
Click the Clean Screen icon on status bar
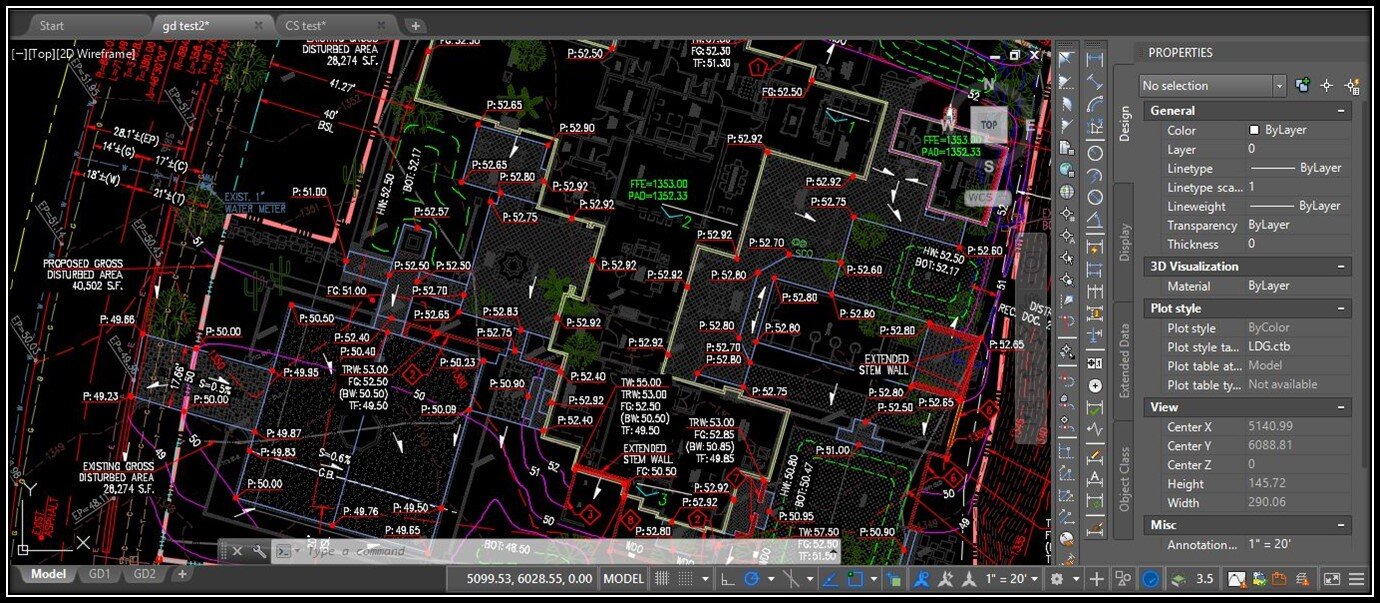(x=1332, y=578)
